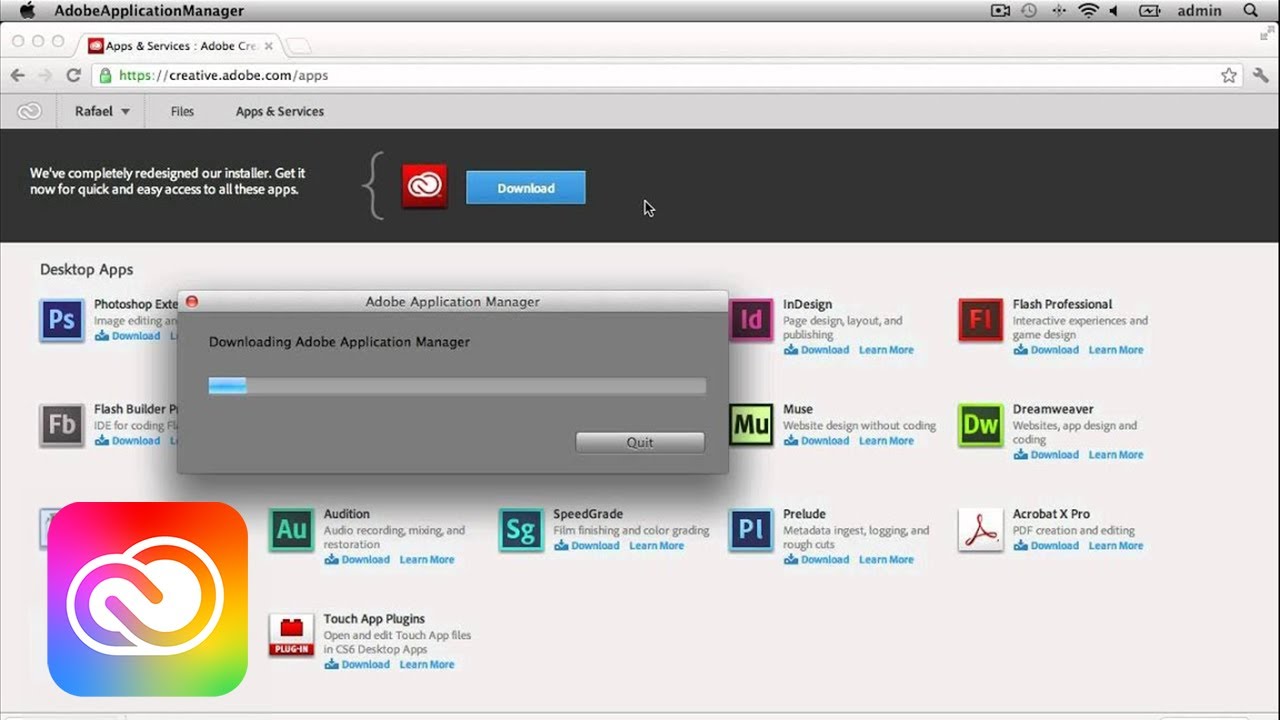
Task: Download Audition
Action: (x=357, y=560)
